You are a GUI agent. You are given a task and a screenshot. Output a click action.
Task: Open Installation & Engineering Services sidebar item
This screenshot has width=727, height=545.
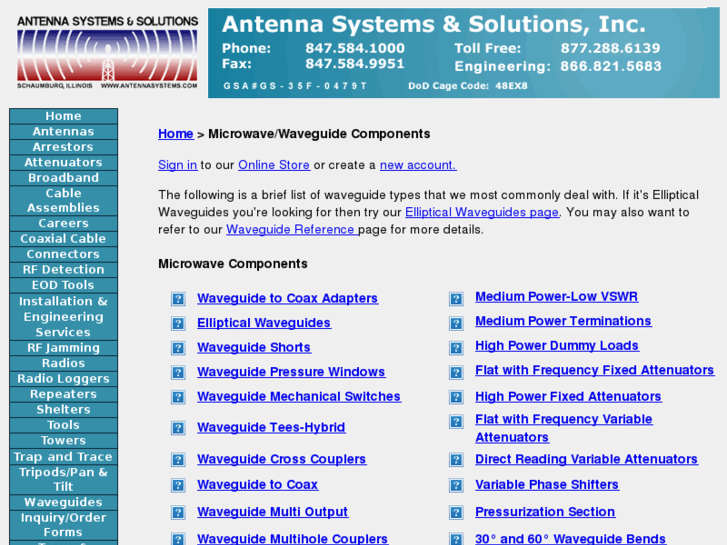[64, 316]
